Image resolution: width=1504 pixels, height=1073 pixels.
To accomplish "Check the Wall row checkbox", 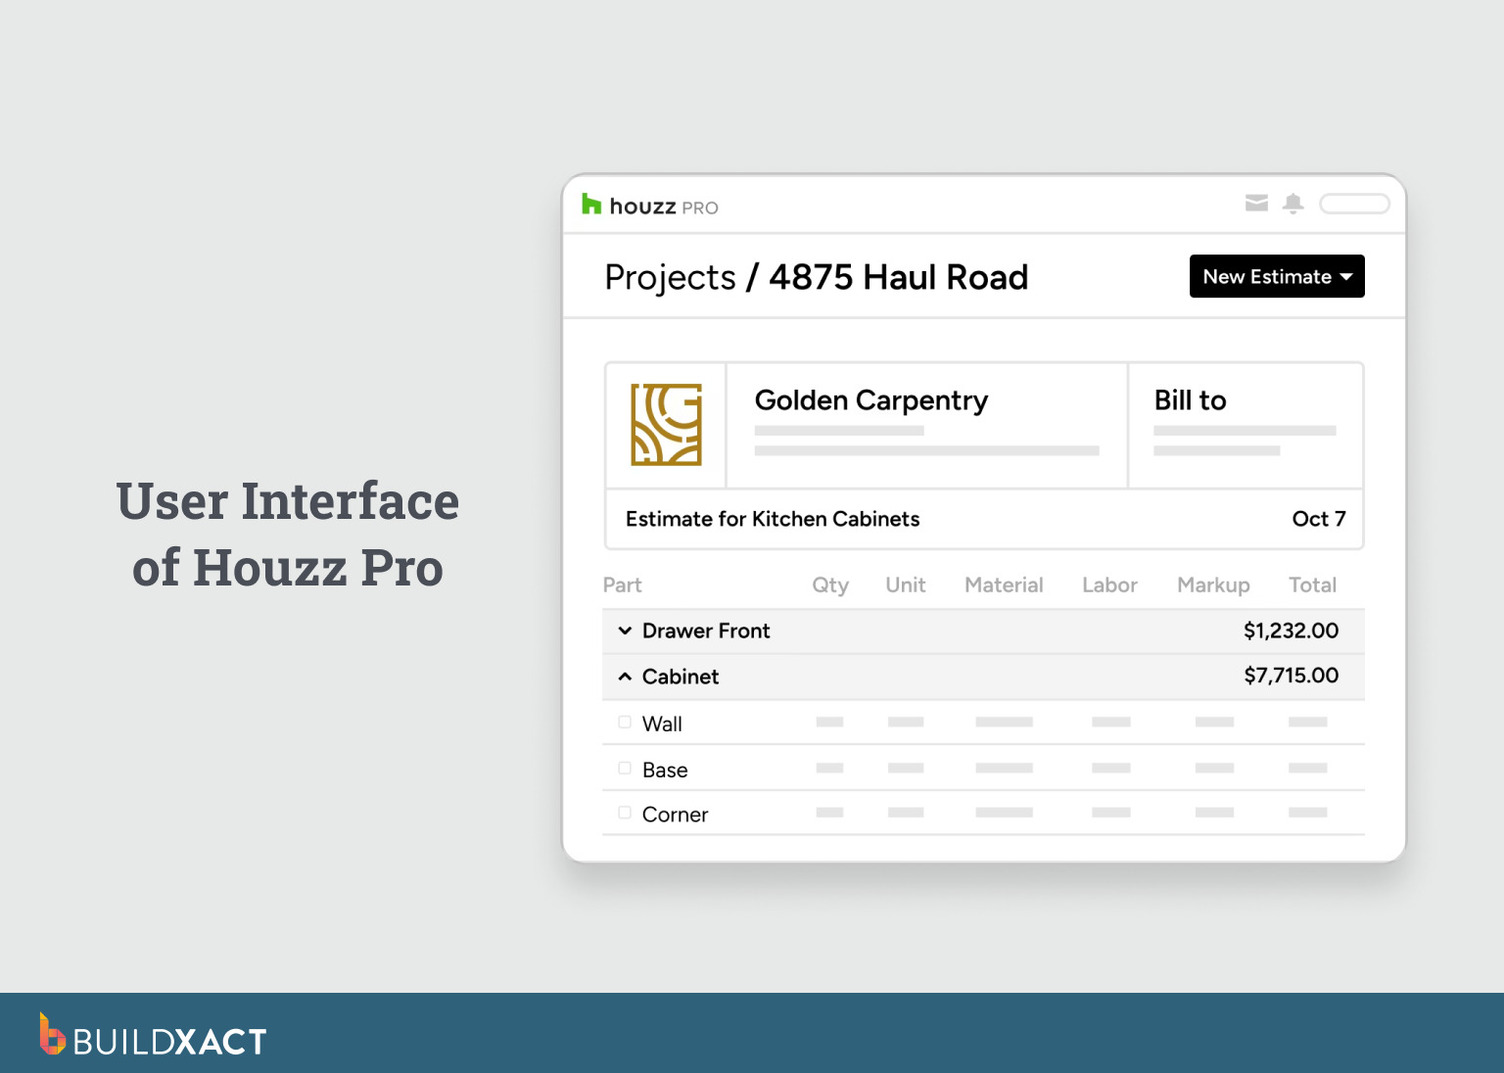I will (x=624, y=720).
